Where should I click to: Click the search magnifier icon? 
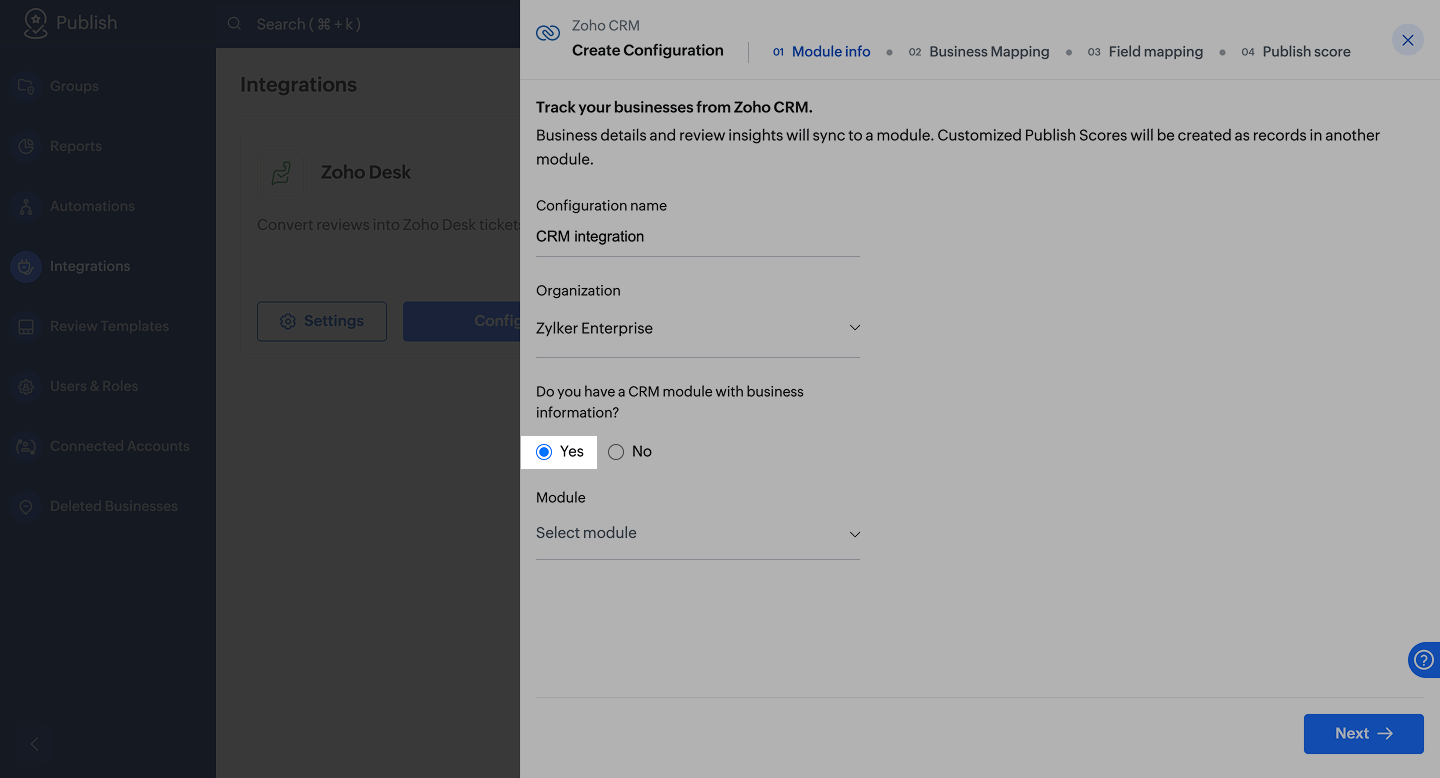pos(234,23)
